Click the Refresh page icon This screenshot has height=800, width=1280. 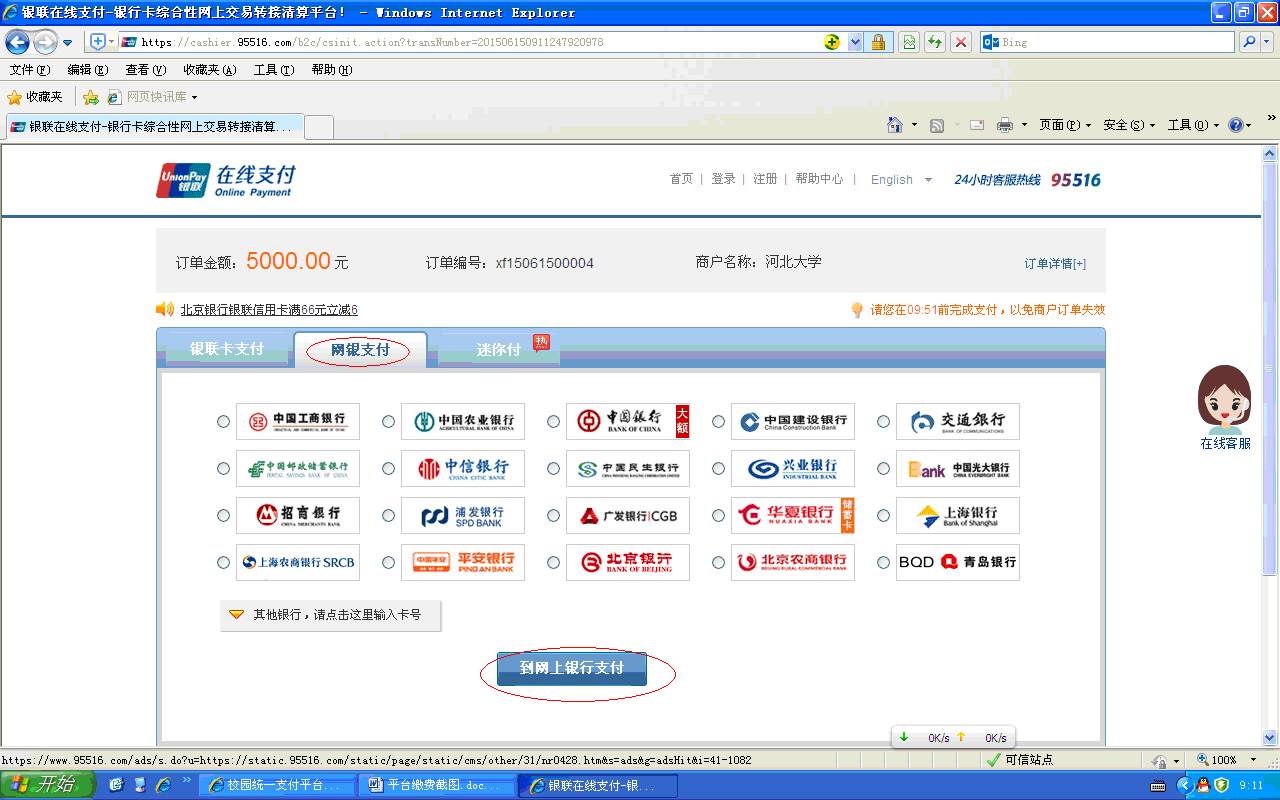(935, 42)
